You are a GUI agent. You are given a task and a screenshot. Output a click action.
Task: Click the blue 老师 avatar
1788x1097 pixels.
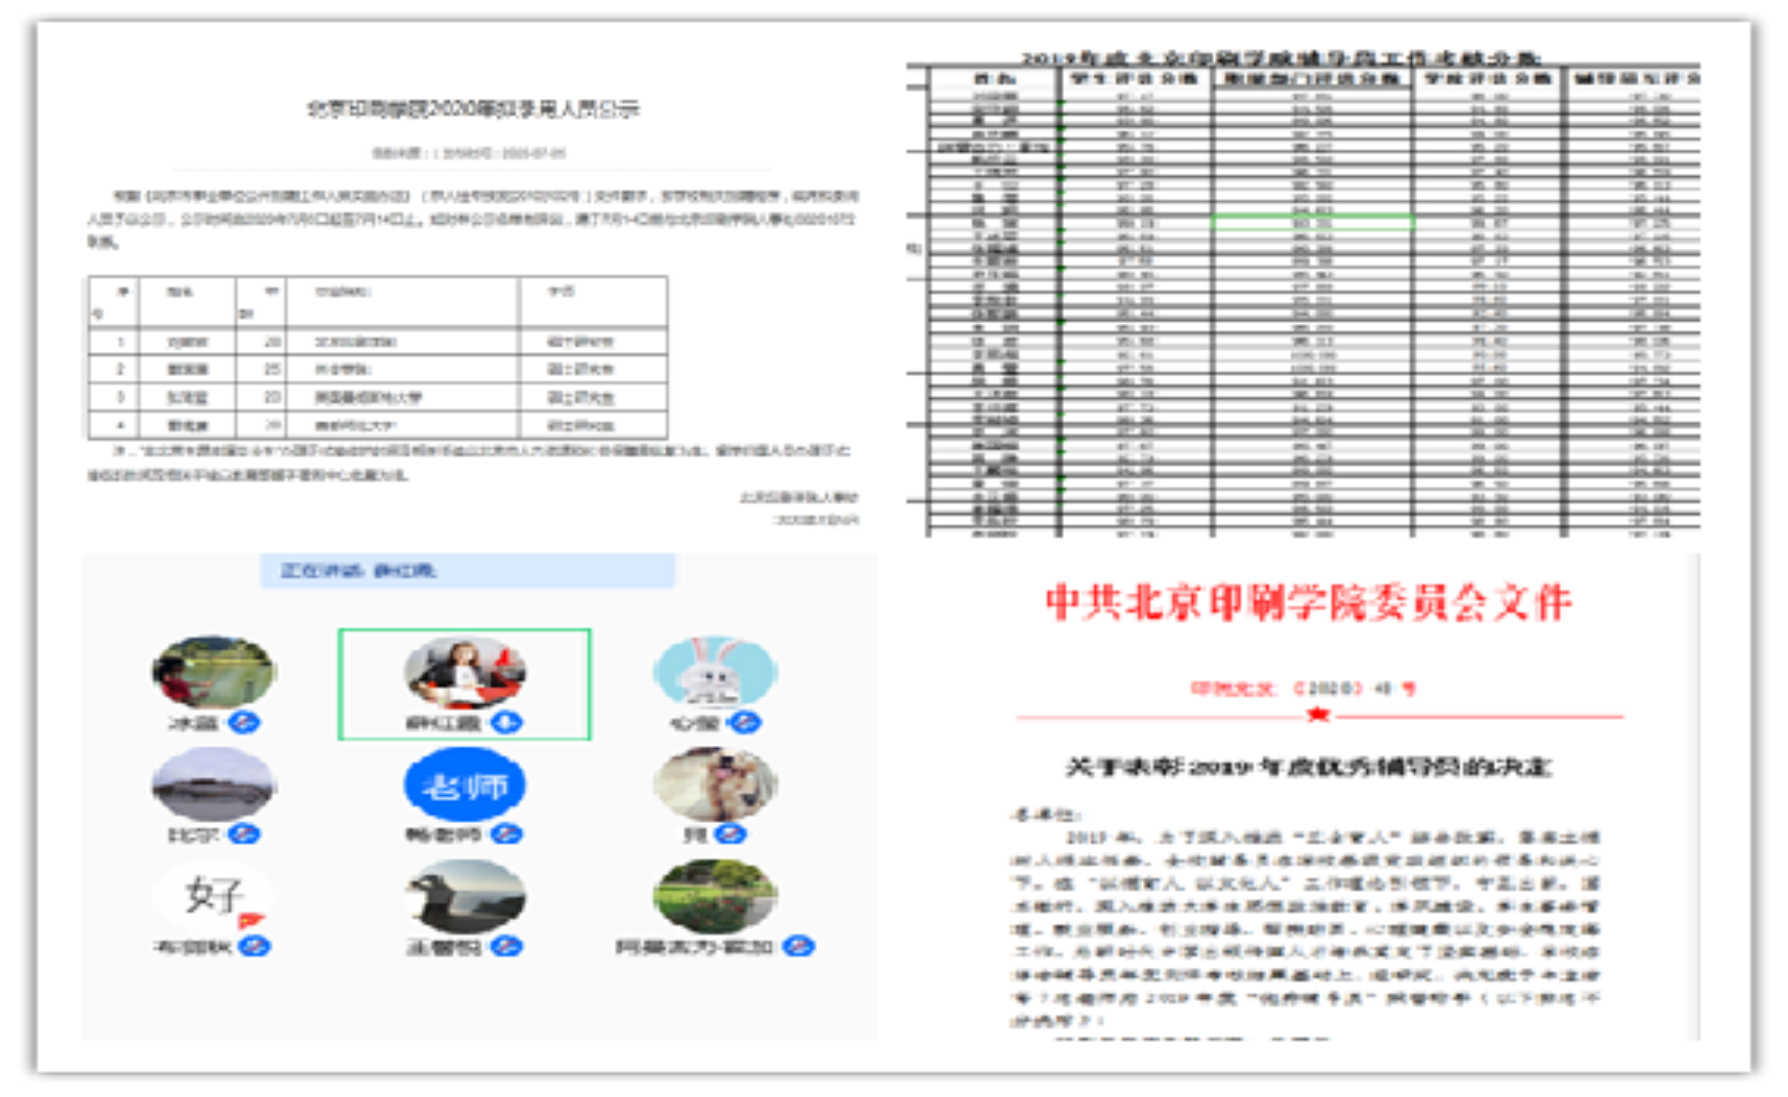tap(465, 784)
